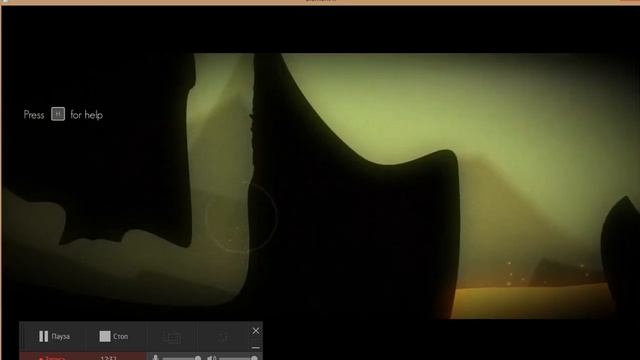The image size is (640, 360).
Task: Click the H key hint icon
Action: pyautogui.click(x=58, y=114)
